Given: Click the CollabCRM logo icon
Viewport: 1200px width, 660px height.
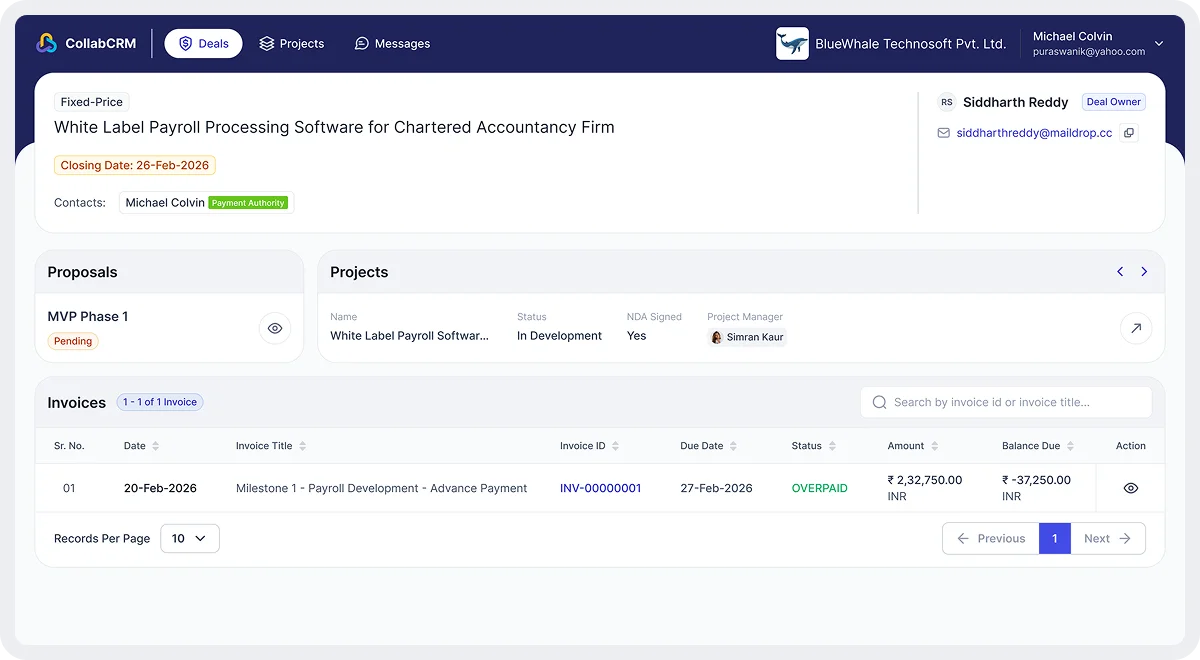Looking at the screenshot, I should click(47, 43).
